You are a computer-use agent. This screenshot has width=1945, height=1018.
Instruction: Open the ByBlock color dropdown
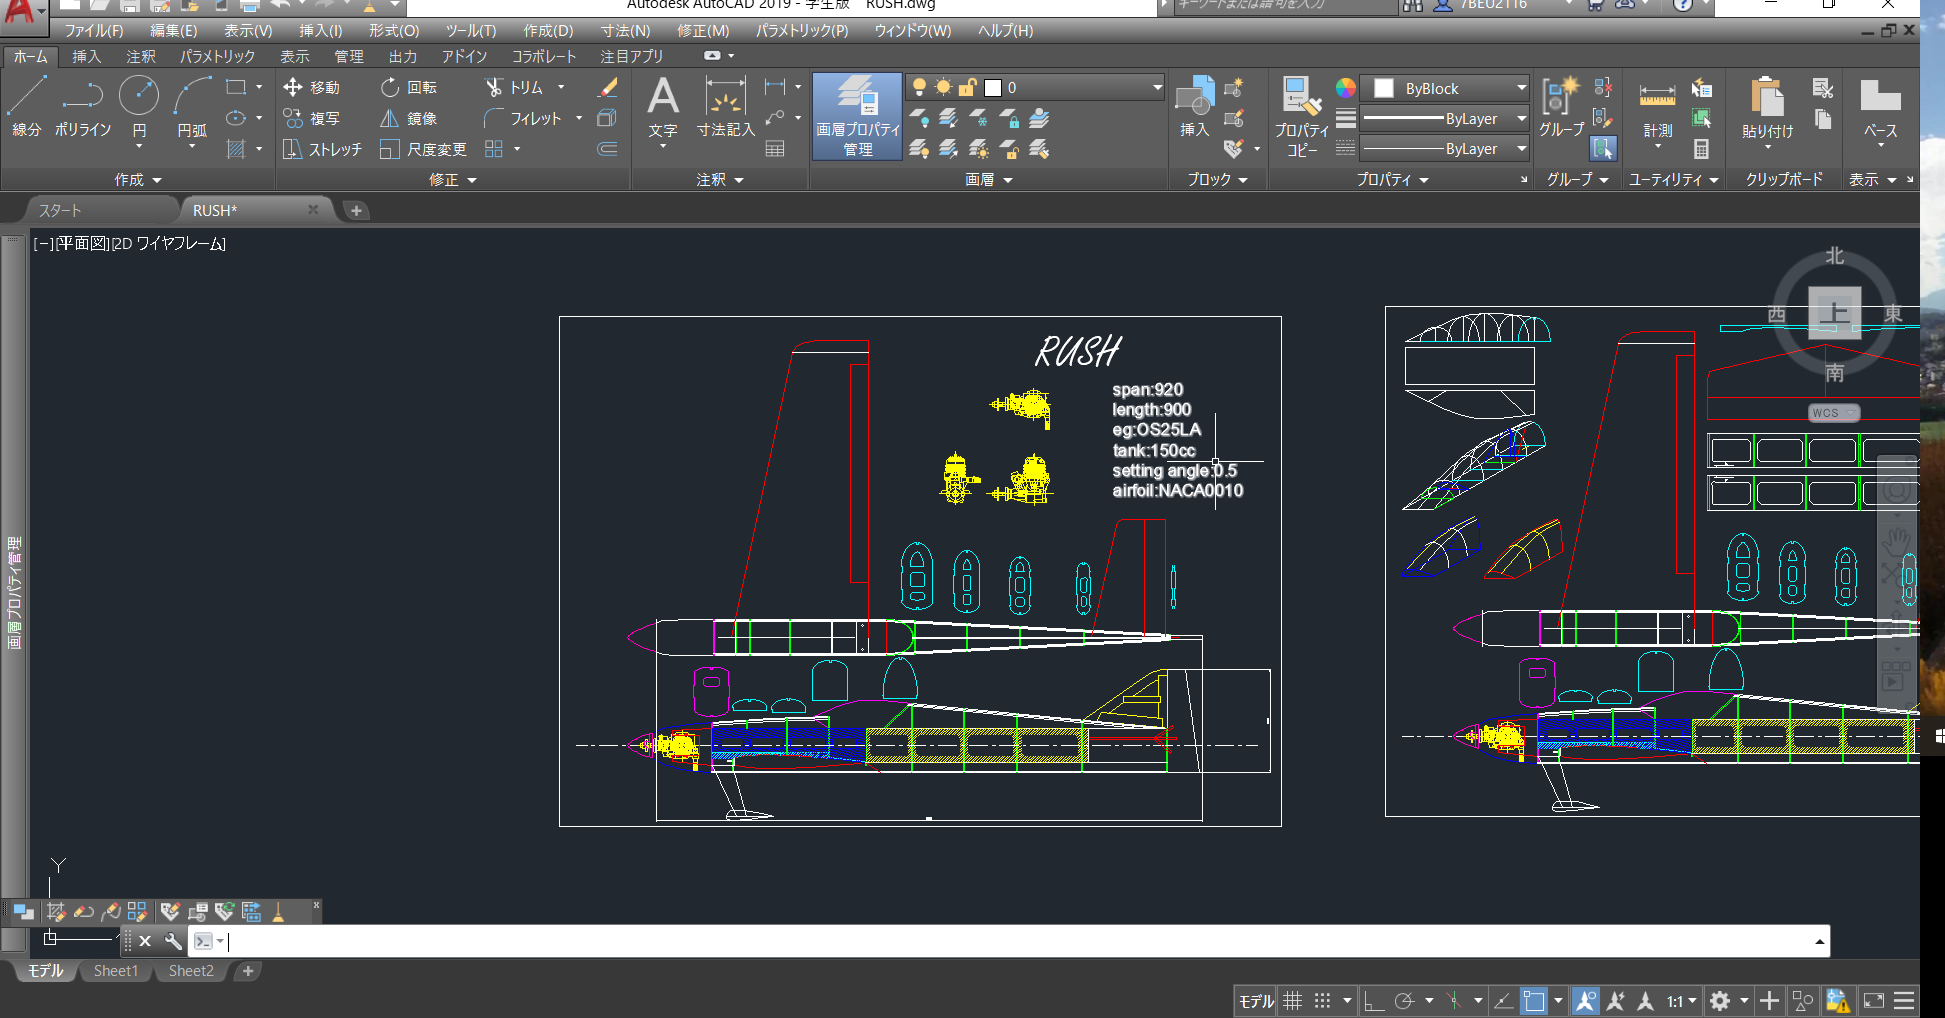(x=1521, y=88)
